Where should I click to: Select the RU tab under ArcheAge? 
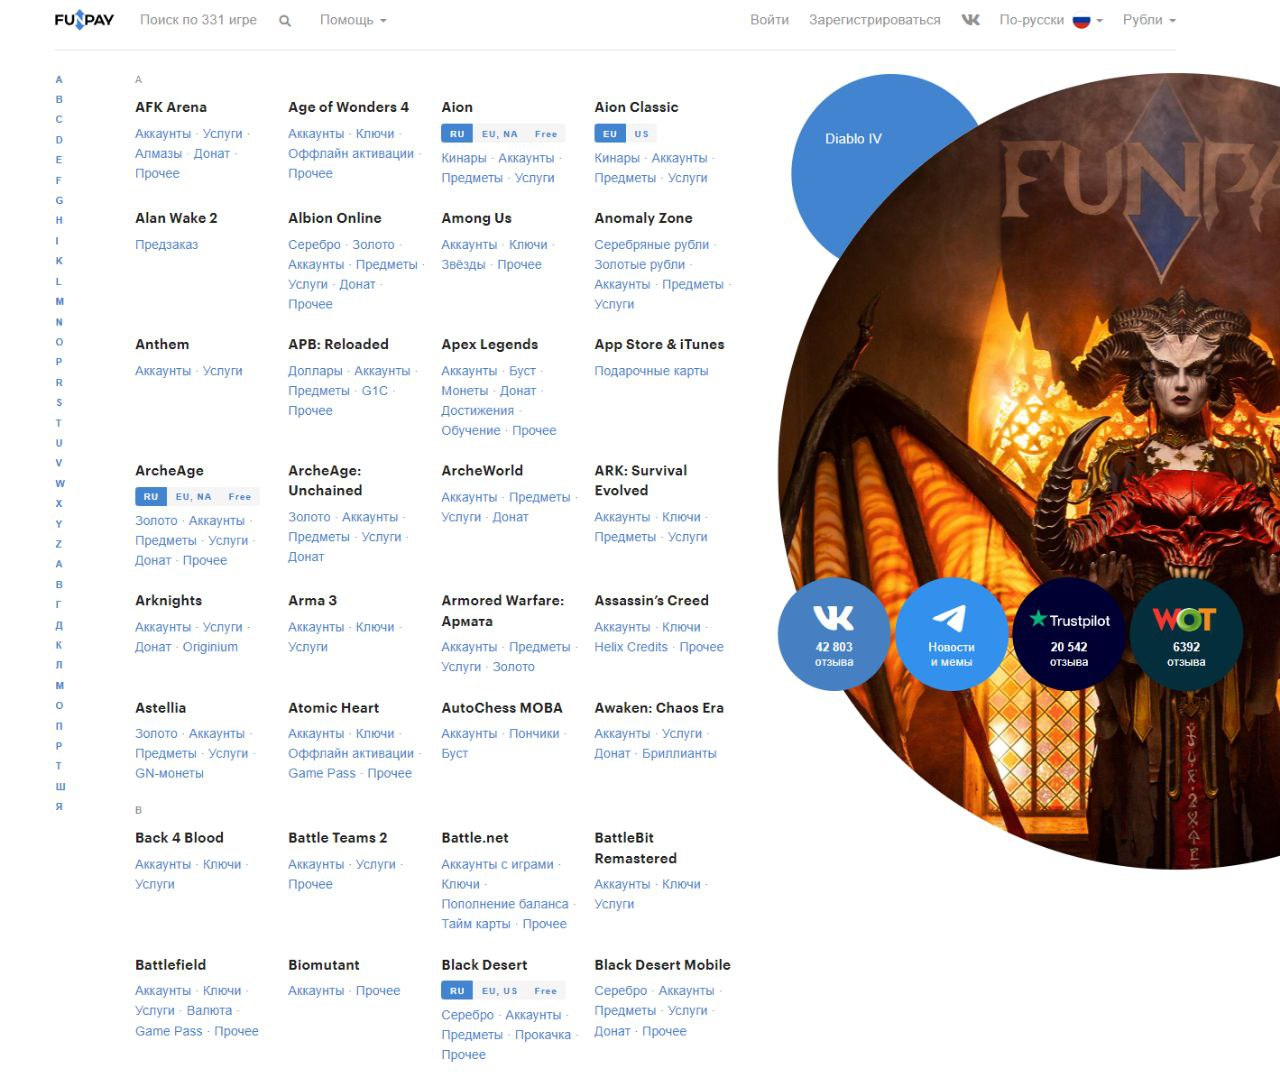(x=151, y=497)
